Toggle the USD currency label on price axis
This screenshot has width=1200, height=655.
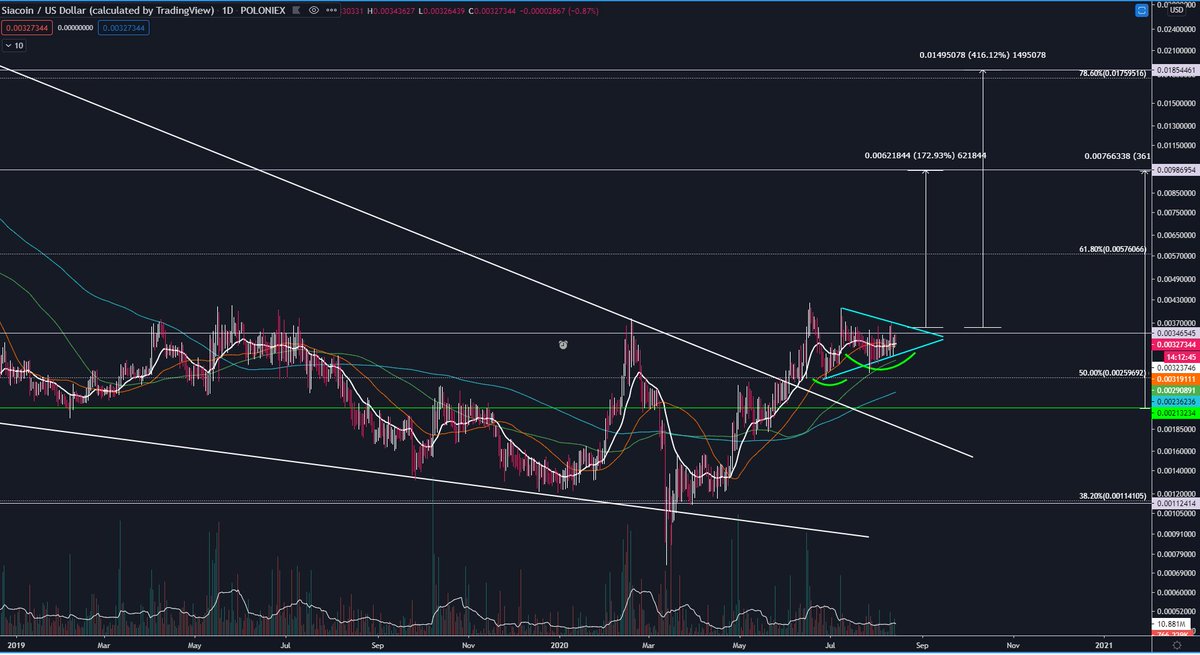tap(1176, 10)
